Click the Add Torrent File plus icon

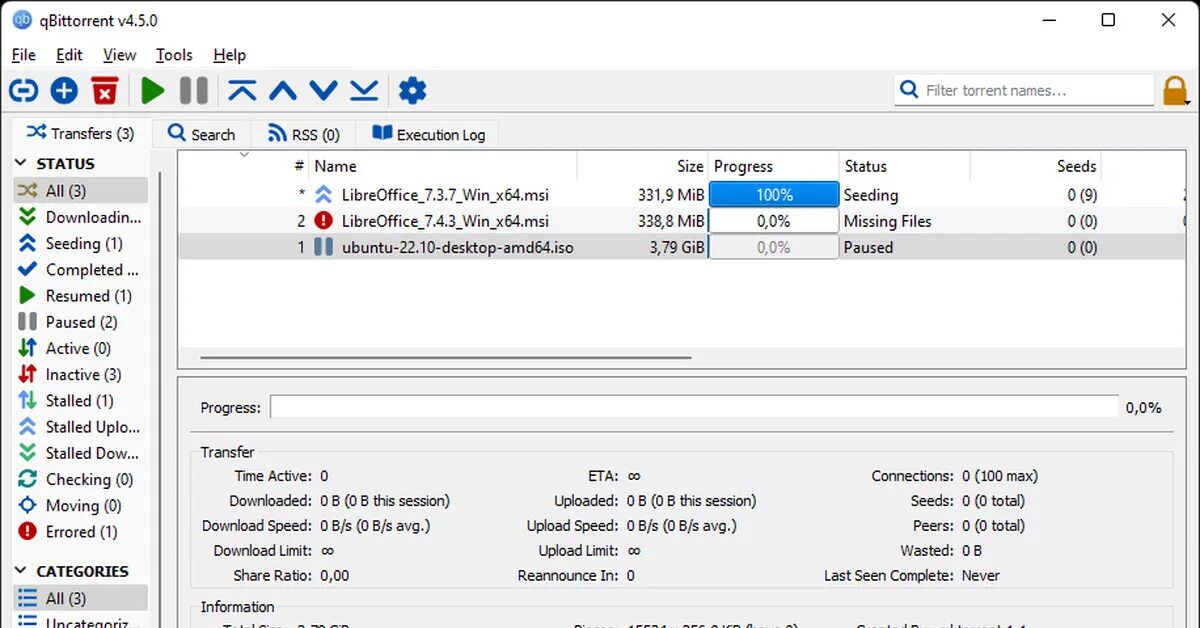64,91
